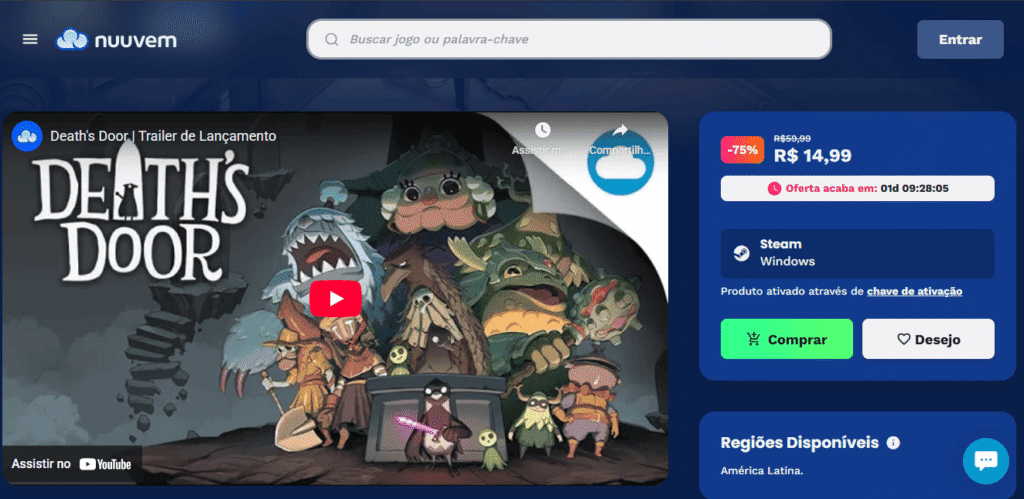Click the Steam platform icon
Screen dimensions: 1024x499
739,253
